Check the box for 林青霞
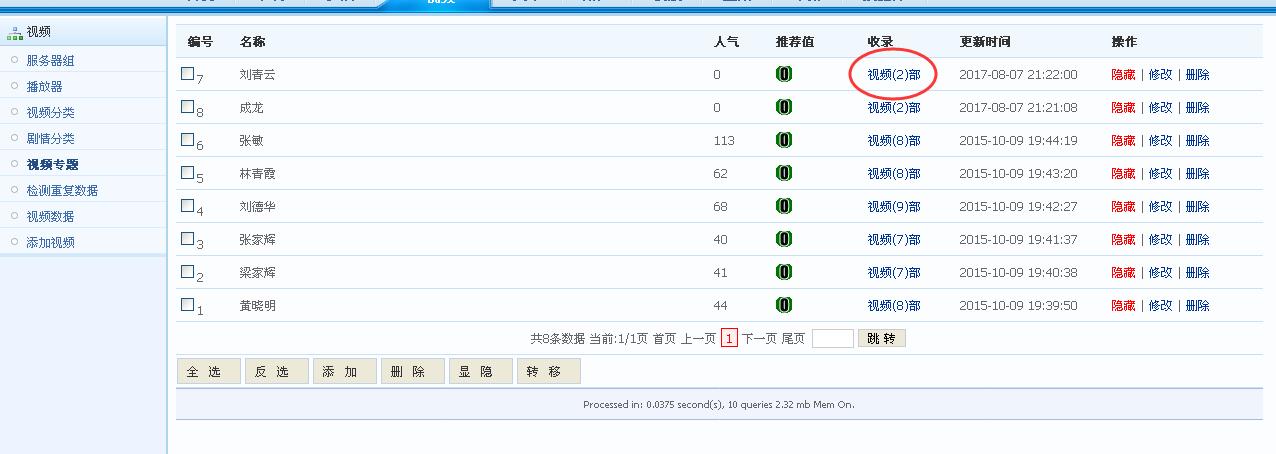The width and height of the screenshot is (1276, 454). point(187,172)
